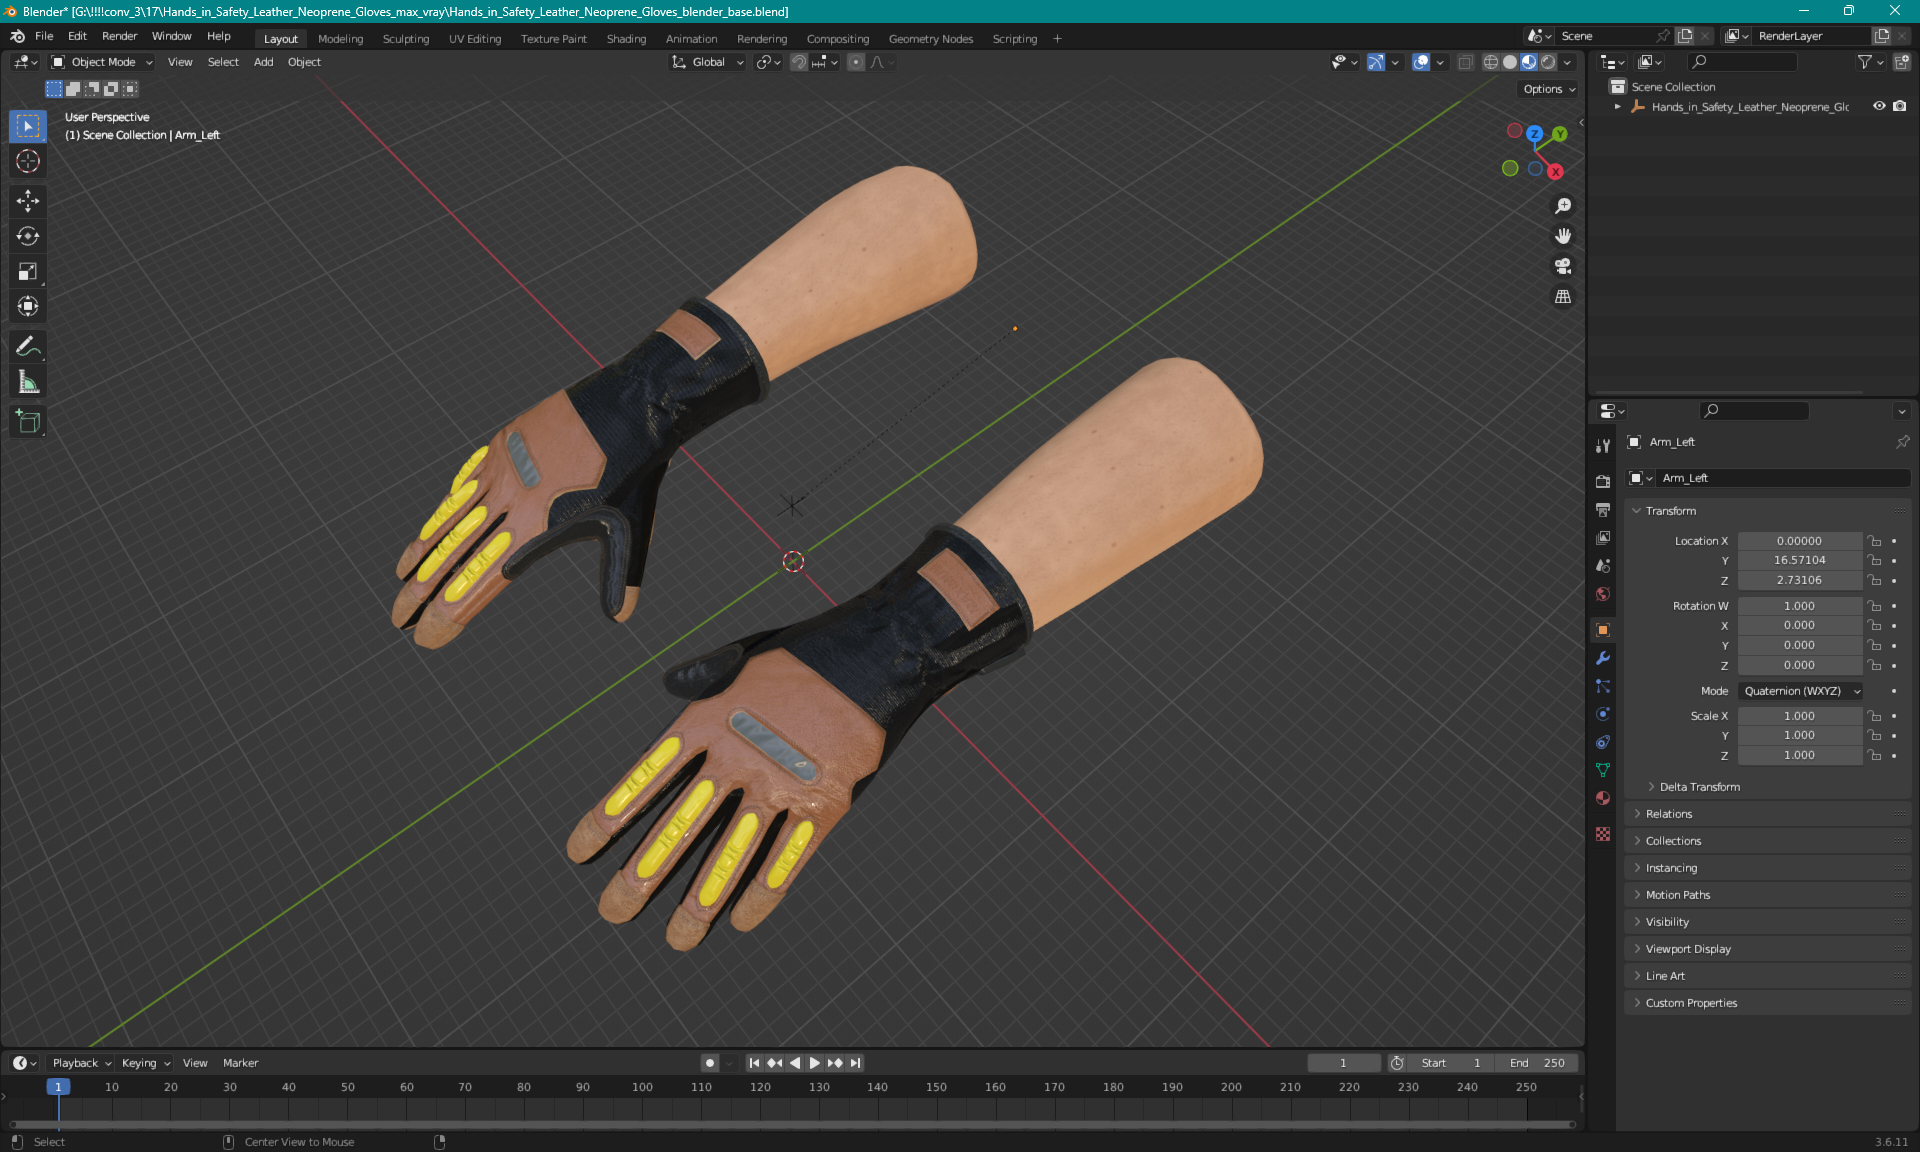This screenshot has width=1920, height=1152.
Task: Open the Physics properties tab
Action: click(x=1603, y=714)
